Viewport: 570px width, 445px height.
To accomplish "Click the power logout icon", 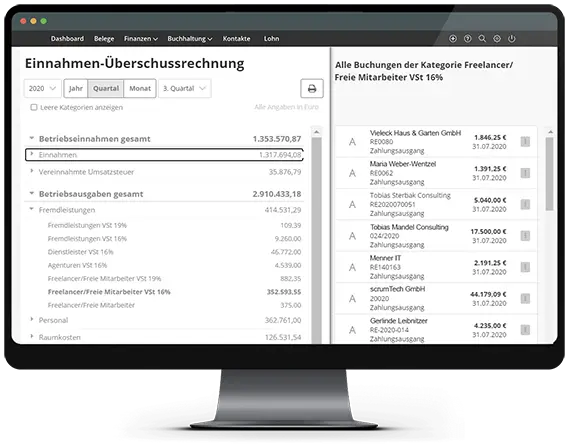I will 511,39.
